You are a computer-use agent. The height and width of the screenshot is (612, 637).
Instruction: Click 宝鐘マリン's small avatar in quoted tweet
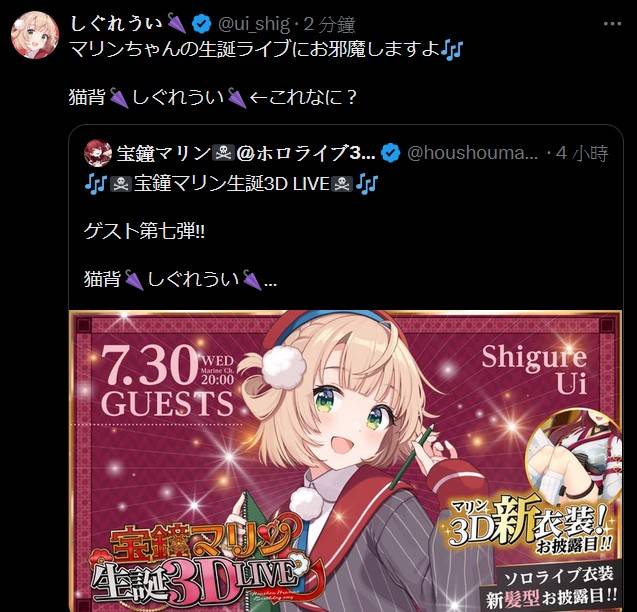[98, 153]
